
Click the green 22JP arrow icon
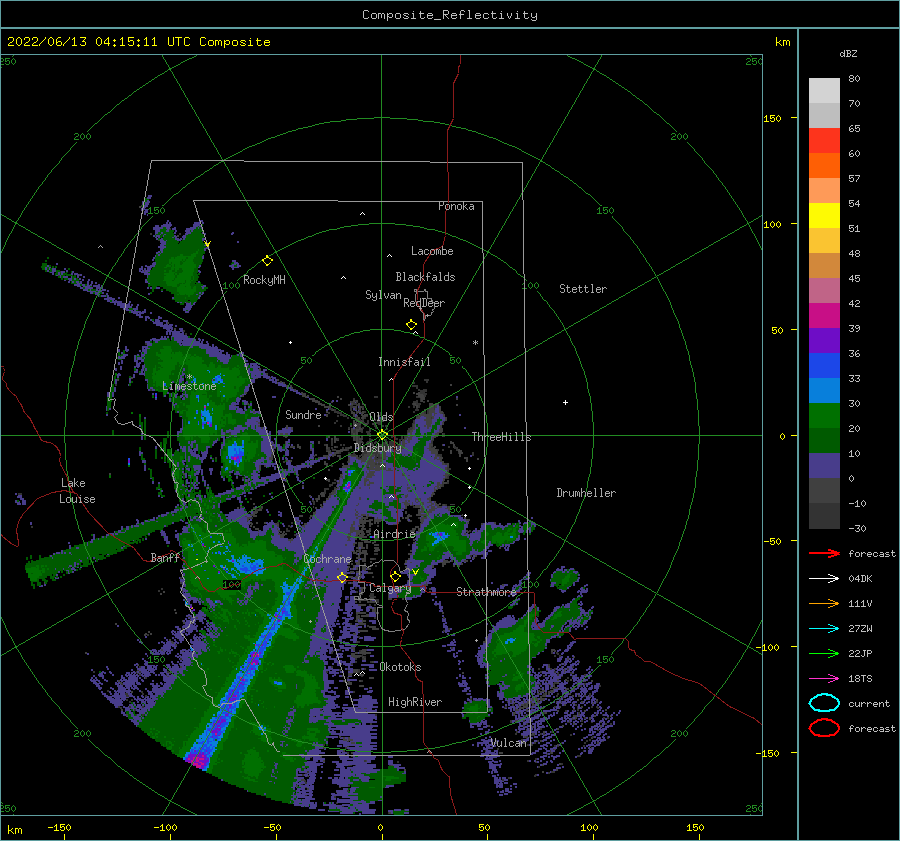click(x=824, y=653)
